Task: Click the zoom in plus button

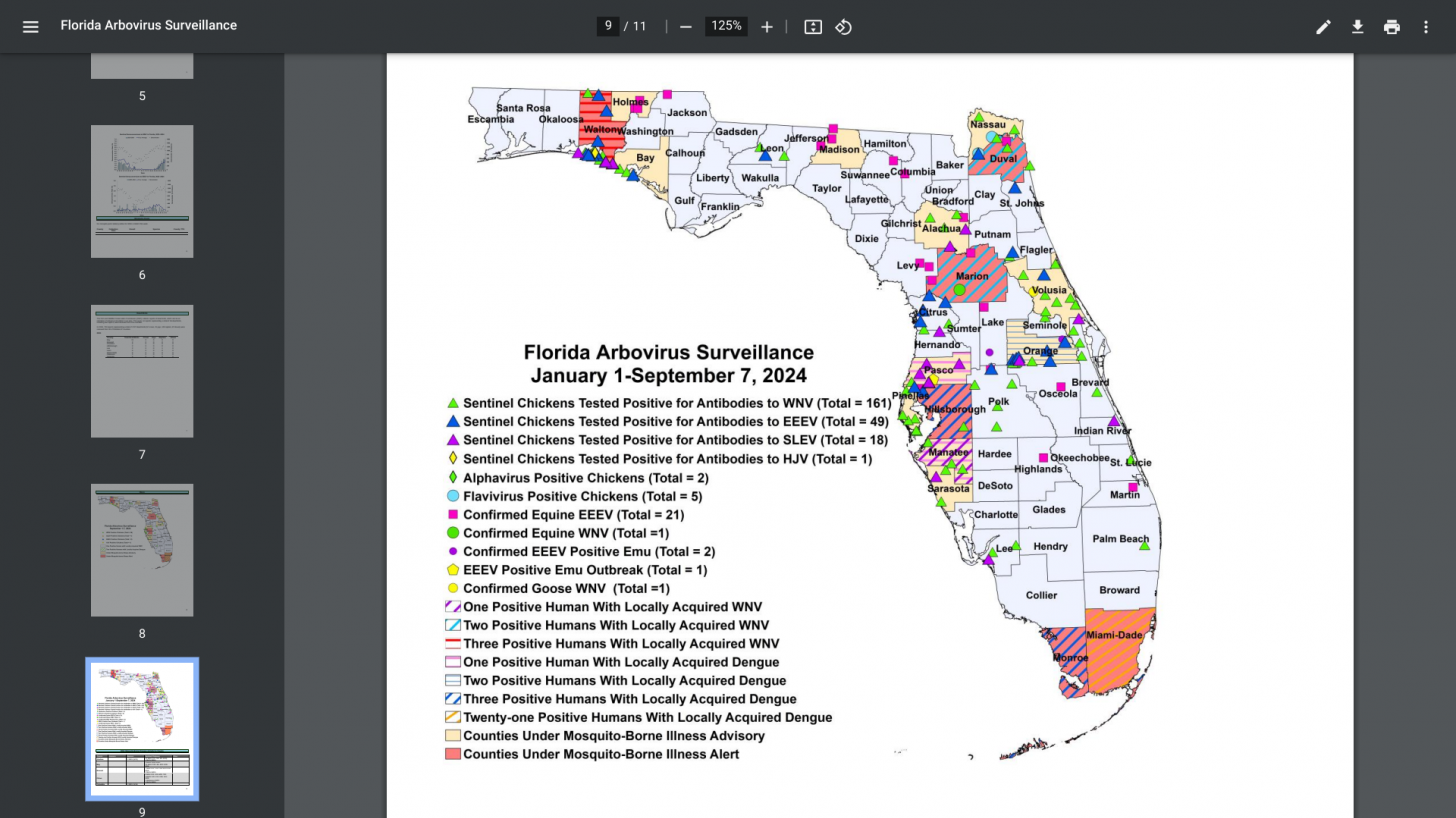Action: coord(767,27)
